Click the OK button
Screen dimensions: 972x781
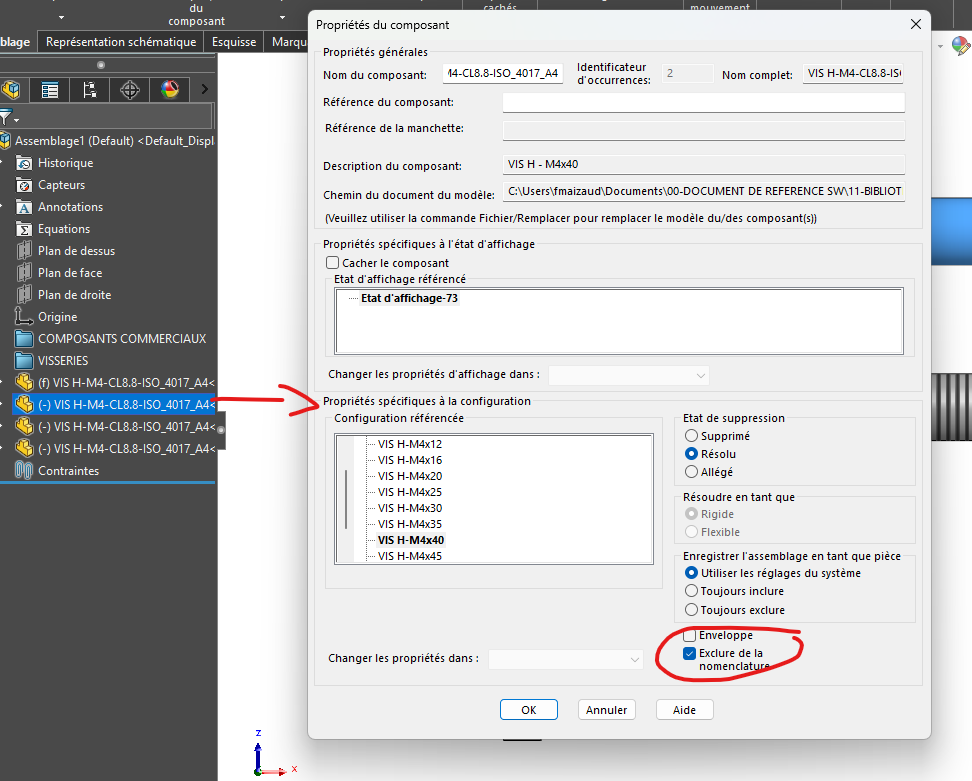point(528,710)
